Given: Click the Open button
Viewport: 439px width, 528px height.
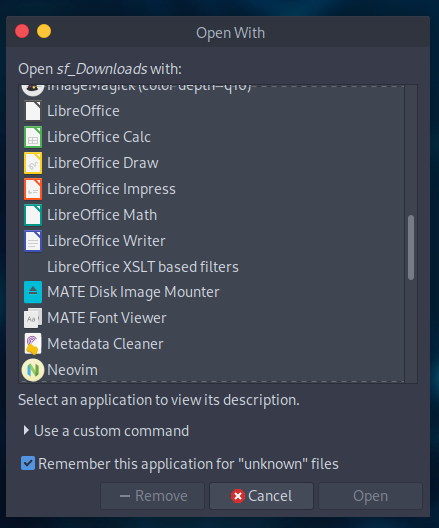Looking at the screenshot, I should (370, 496).
